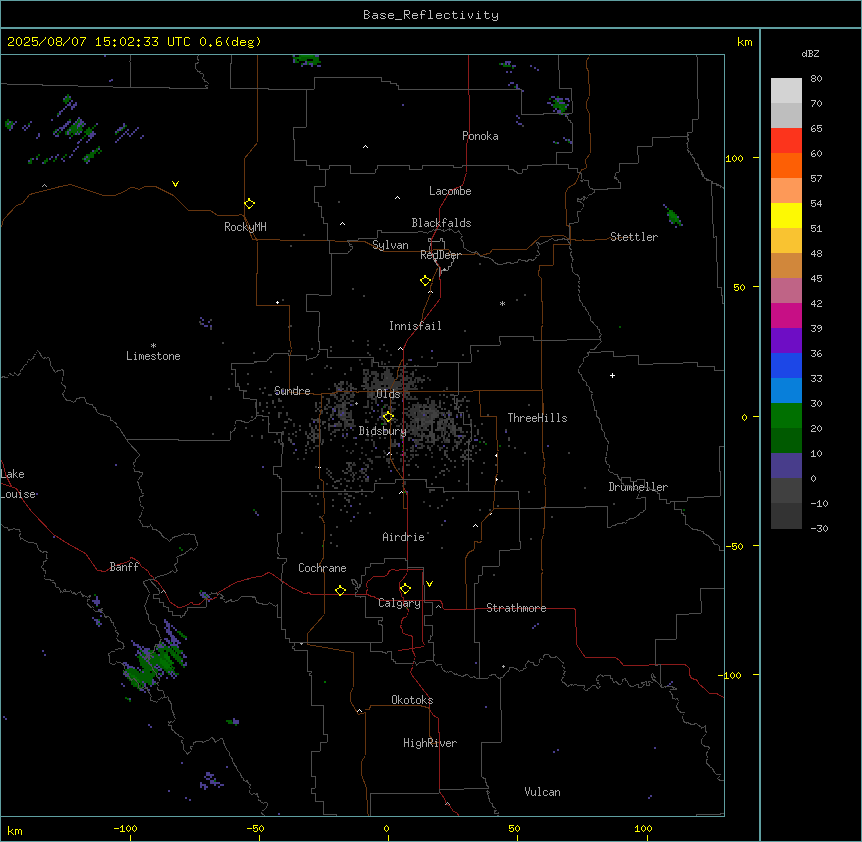Click the Stettler city label

(634, 237)
